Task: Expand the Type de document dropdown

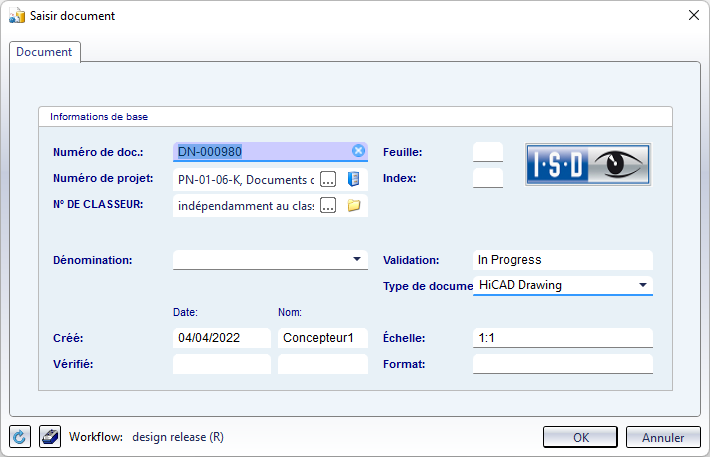Action: [643, 285]
